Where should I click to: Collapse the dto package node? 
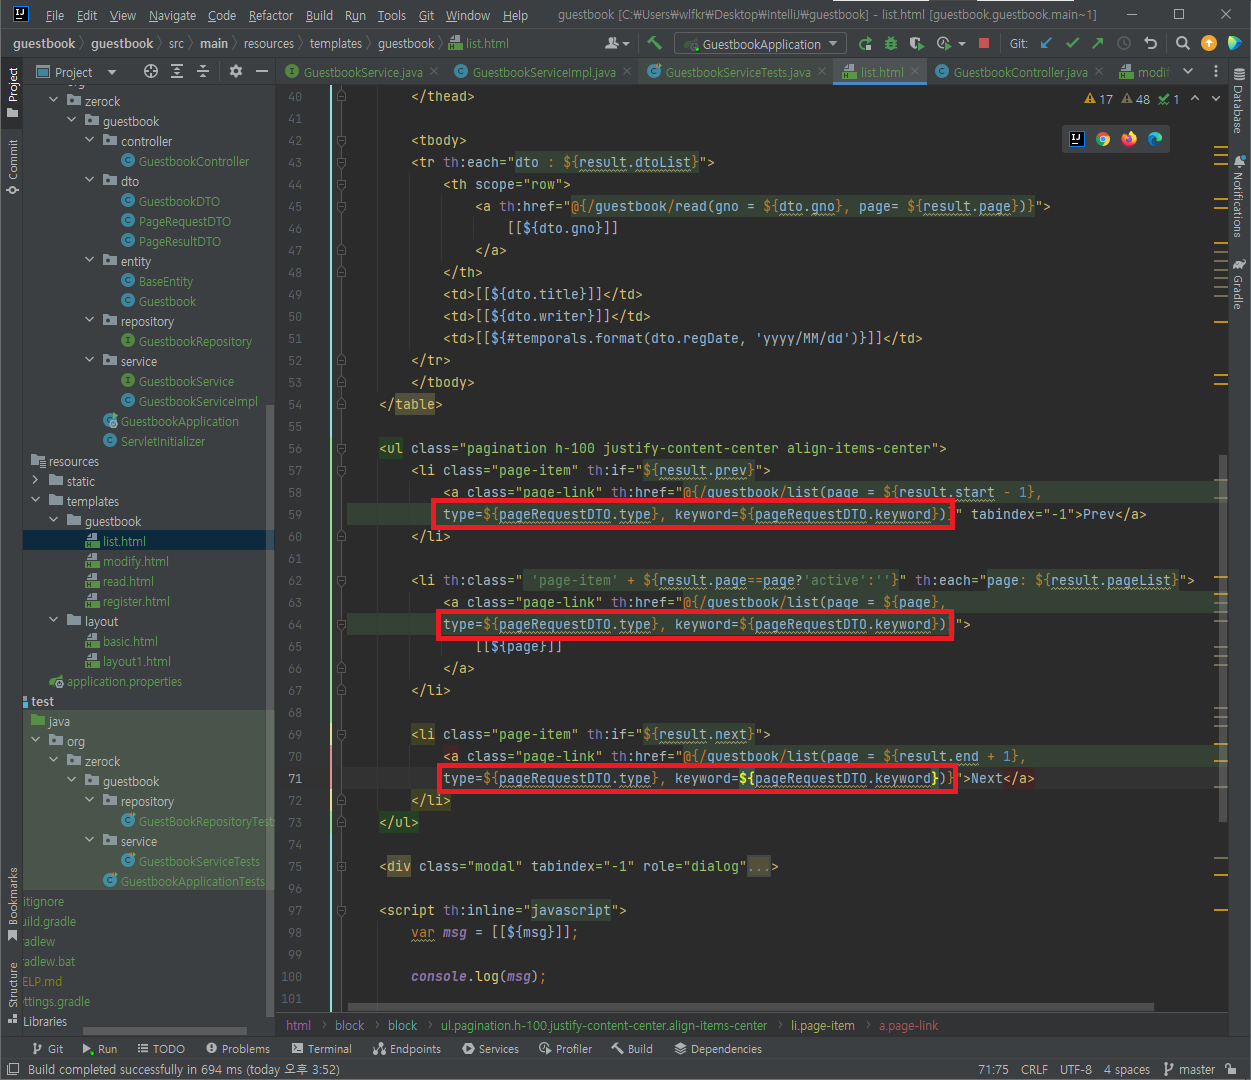click(90, 181)
